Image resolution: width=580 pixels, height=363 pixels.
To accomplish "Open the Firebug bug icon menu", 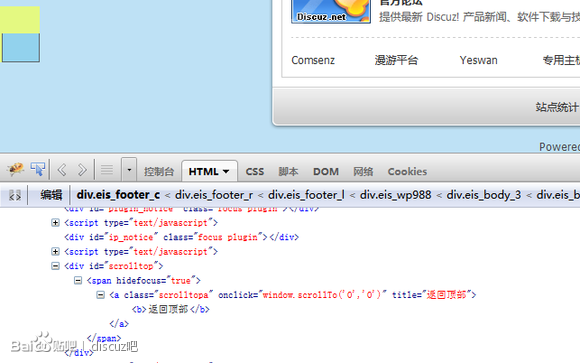I will (15, 169).
